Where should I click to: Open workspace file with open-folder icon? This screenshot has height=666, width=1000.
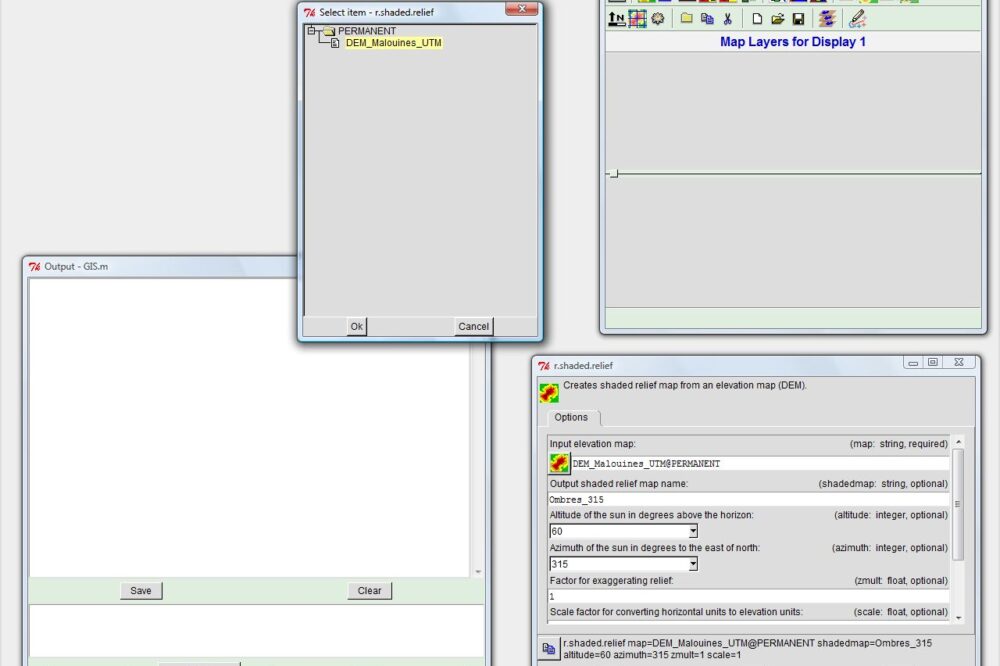click(x=777, y=19)
